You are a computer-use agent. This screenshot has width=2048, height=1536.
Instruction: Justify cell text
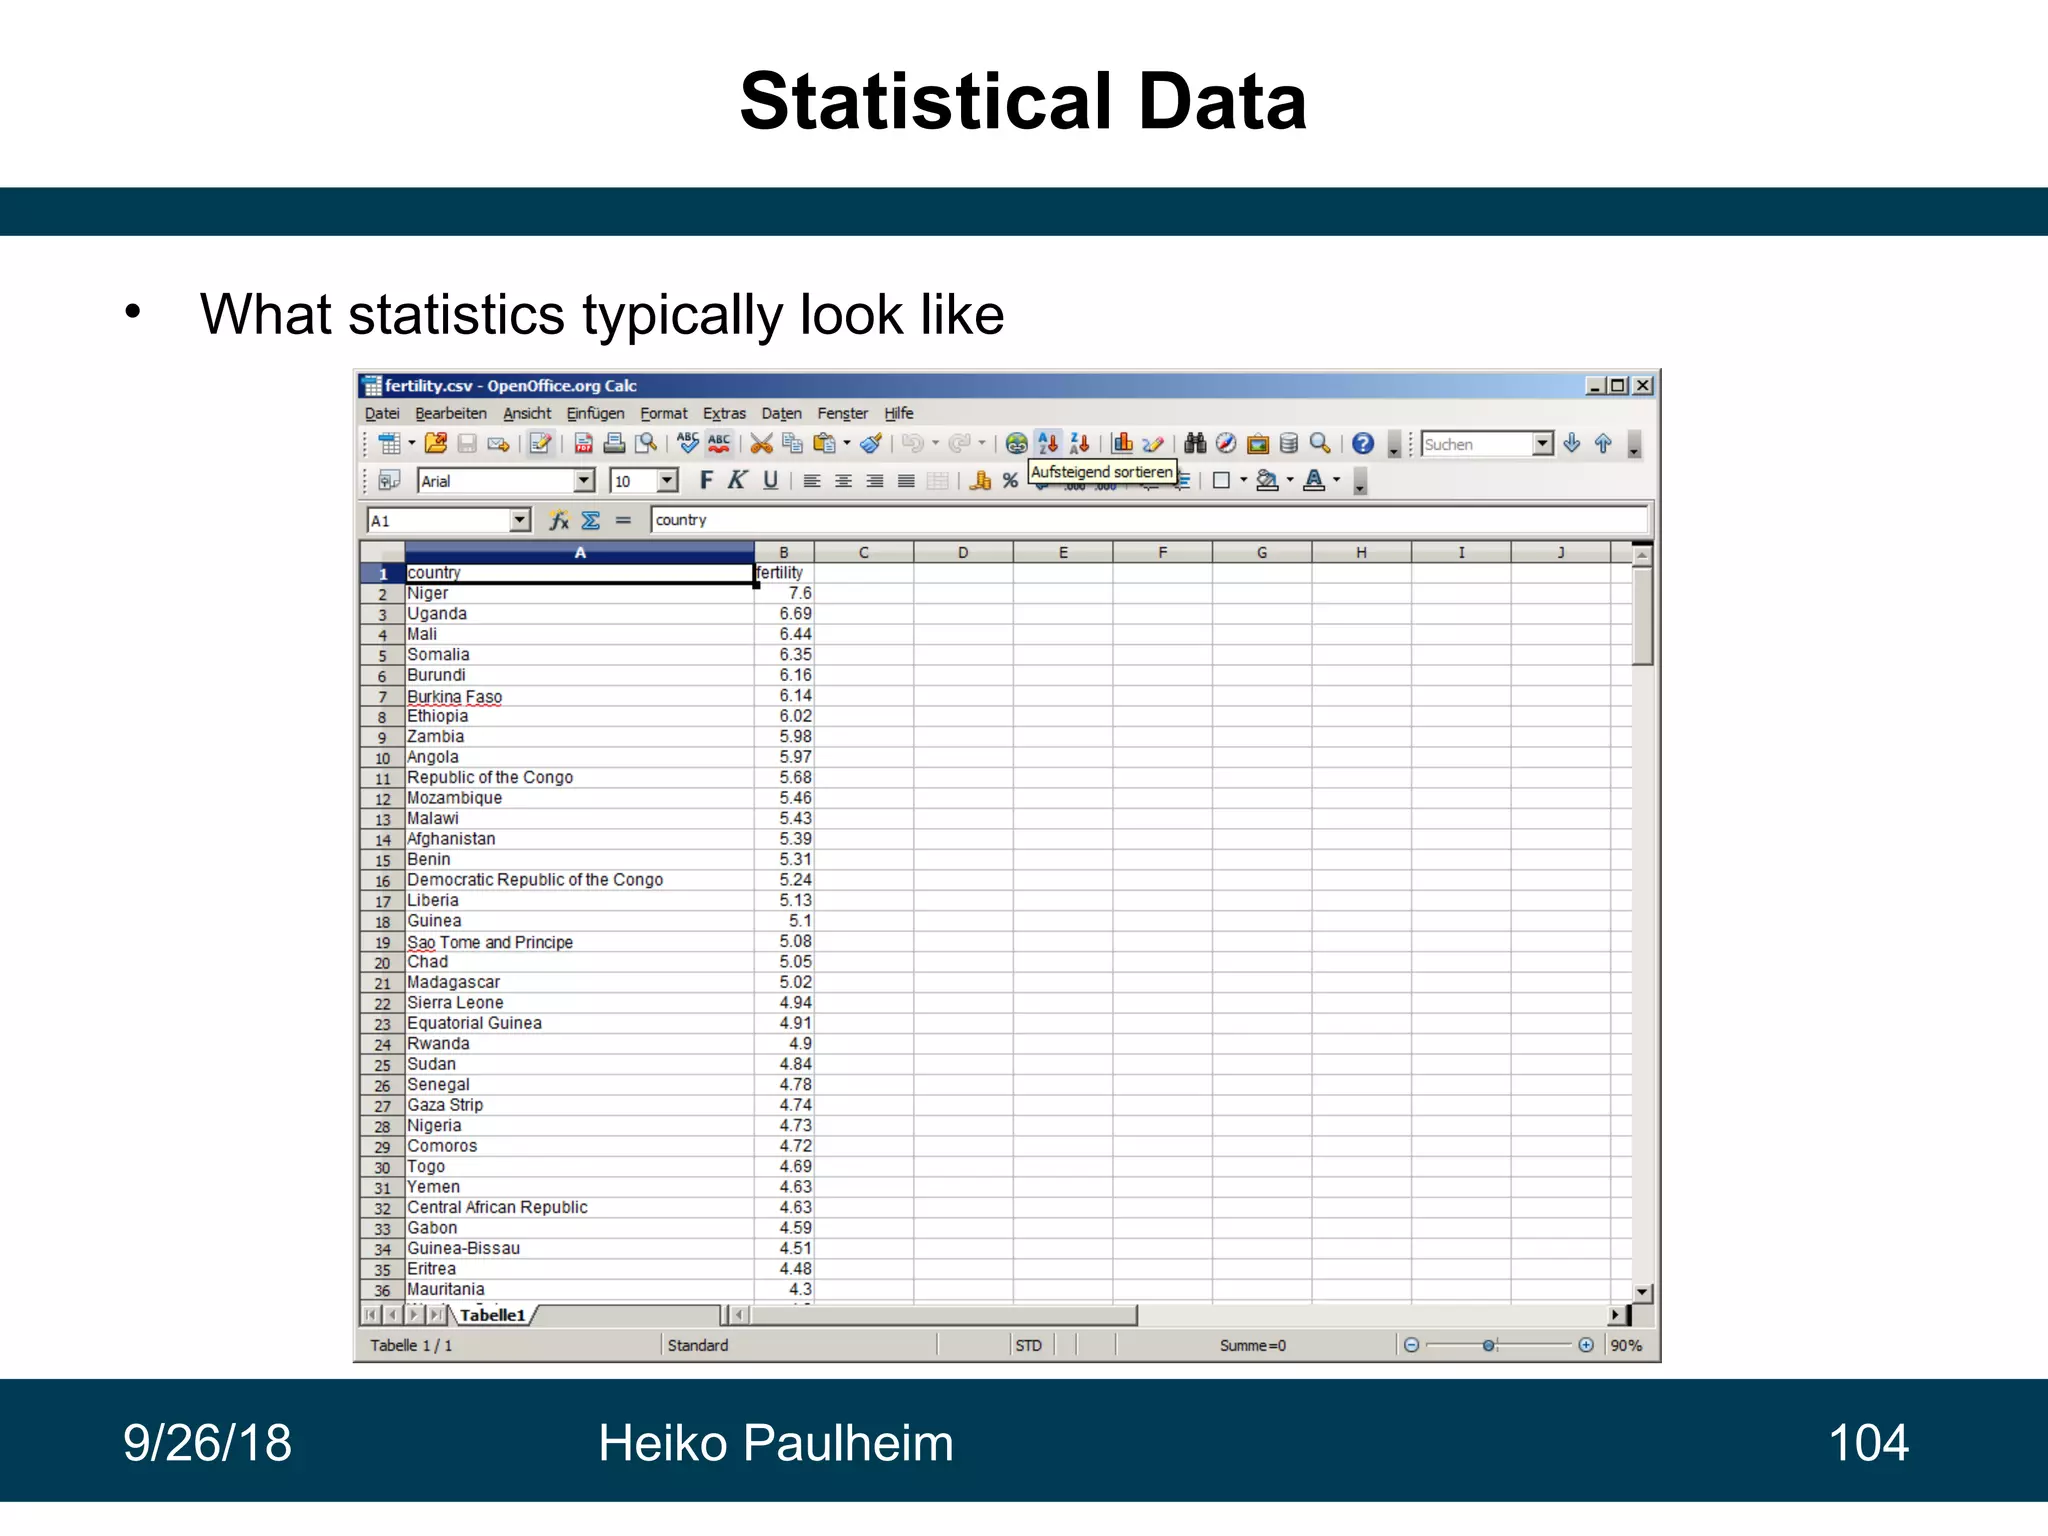(x=906, y=481)
